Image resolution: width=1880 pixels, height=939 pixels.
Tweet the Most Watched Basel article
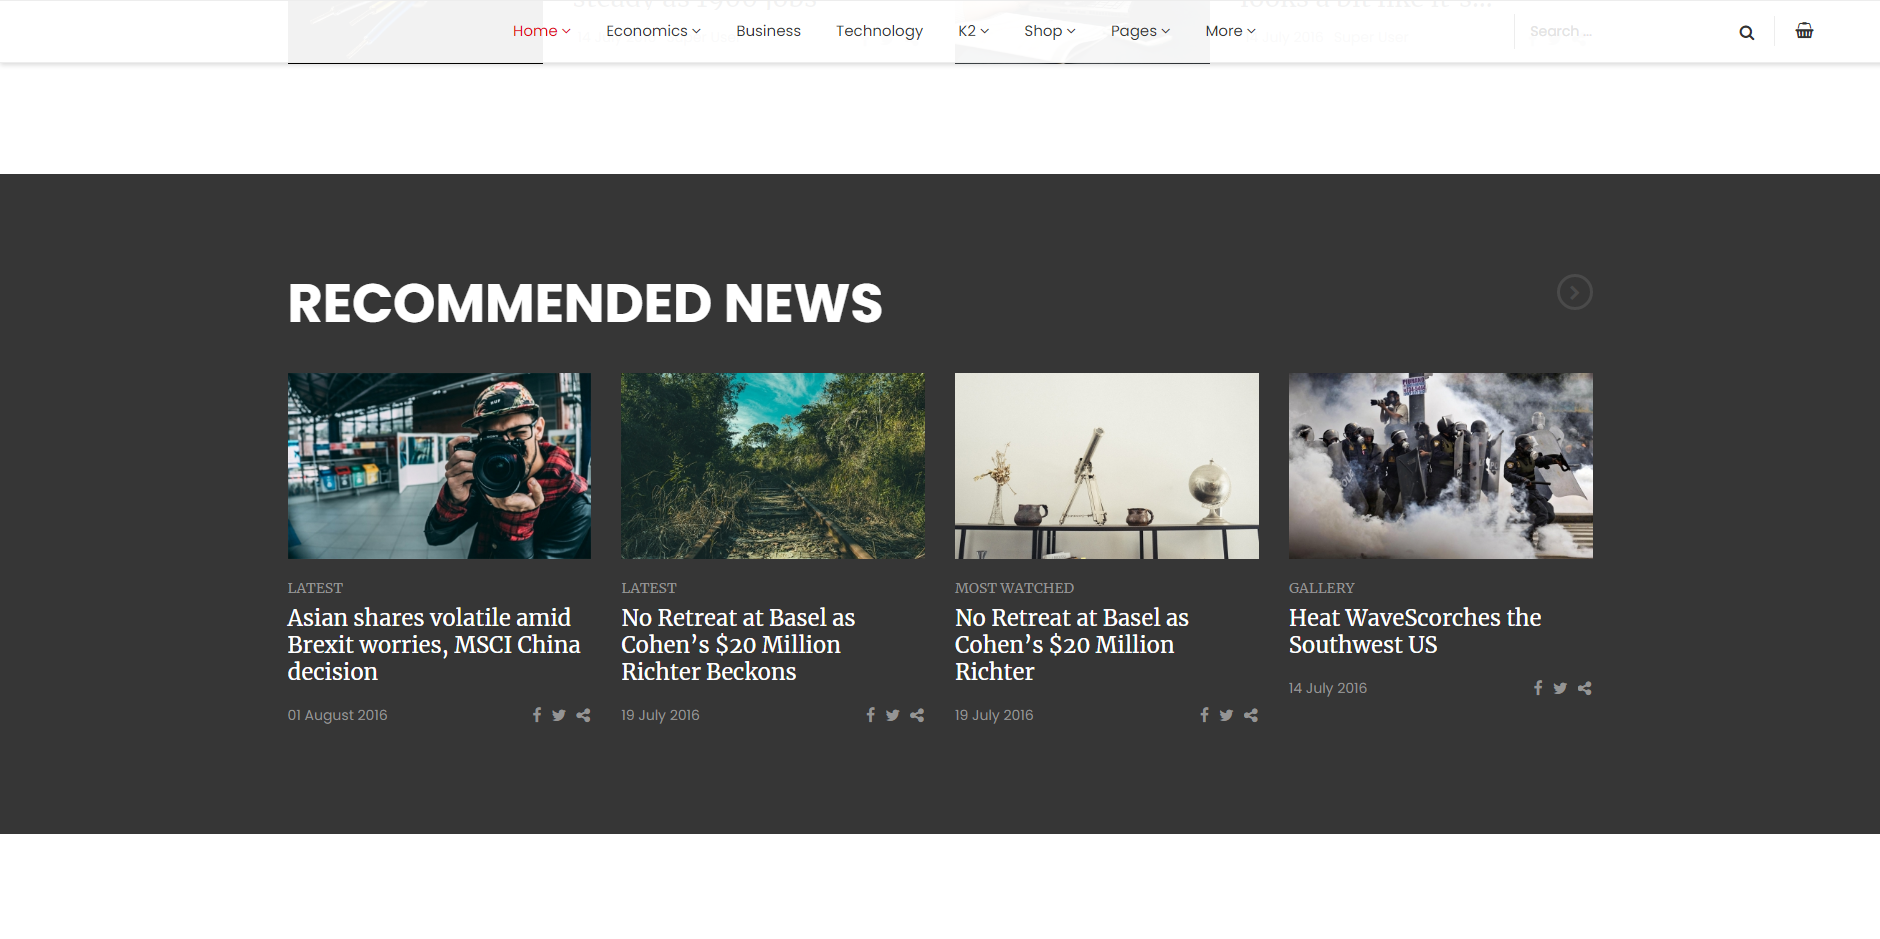point(1226,715)
